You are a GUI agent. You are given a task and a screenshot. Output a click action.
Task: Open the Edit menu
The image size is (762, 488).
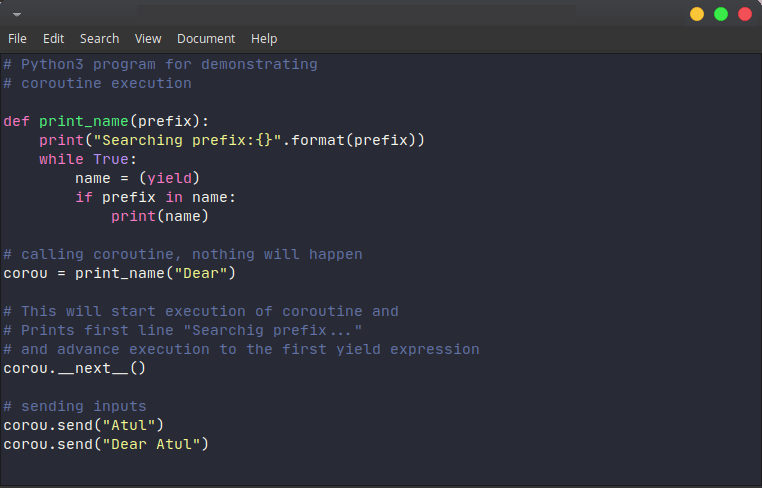pyautogui.click(x=53, y=39)
